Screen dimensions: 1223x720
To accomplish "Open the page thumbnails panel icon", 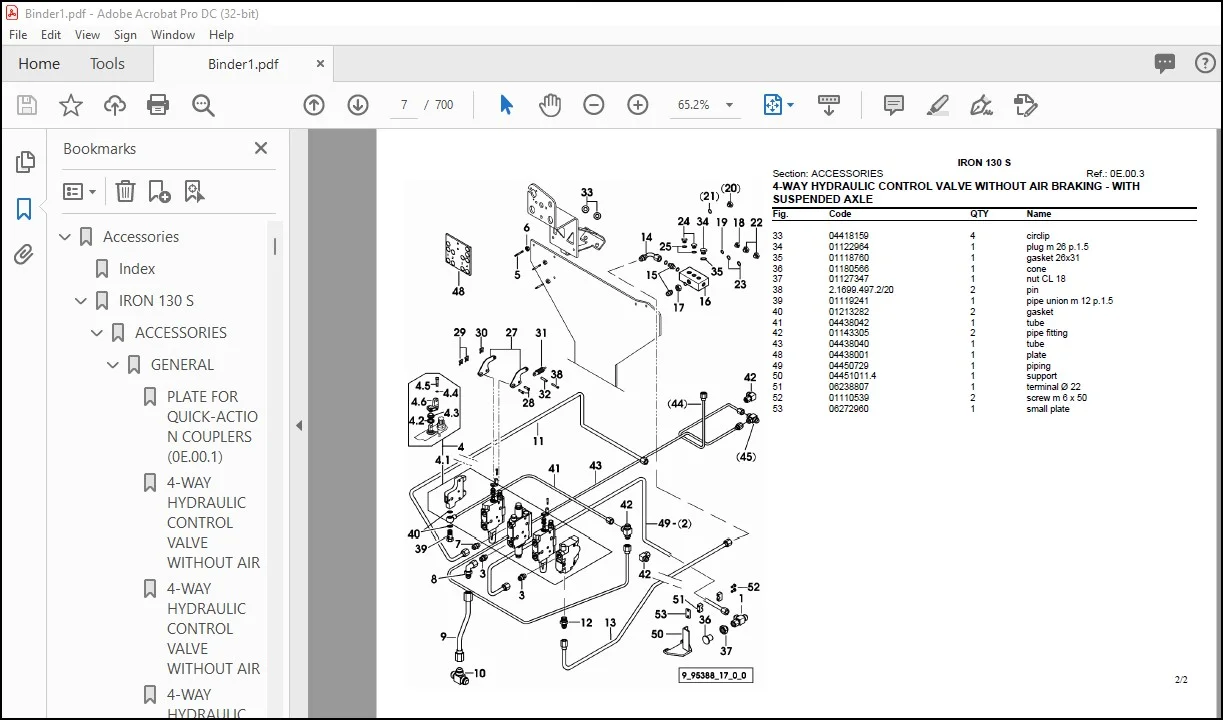I will (x=25, y=162).
